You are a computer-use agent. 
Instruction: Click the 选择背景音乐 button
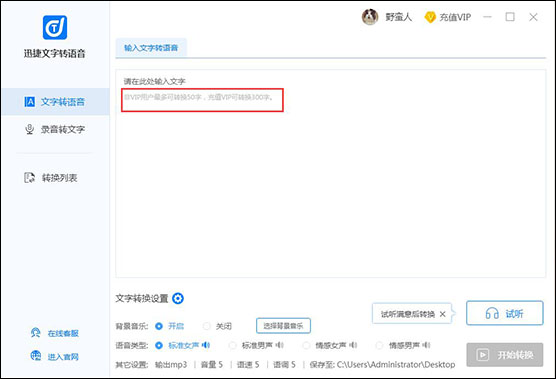283,326
